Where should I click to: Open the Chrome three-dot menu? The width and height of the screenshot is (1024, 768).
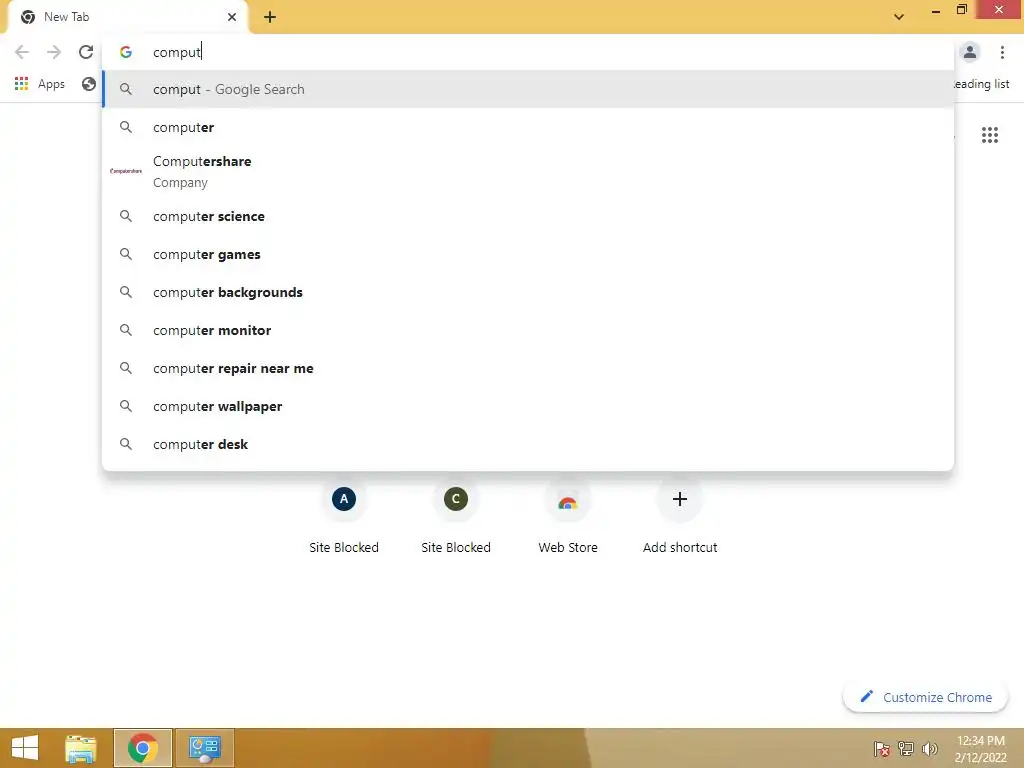[1002, 52]
